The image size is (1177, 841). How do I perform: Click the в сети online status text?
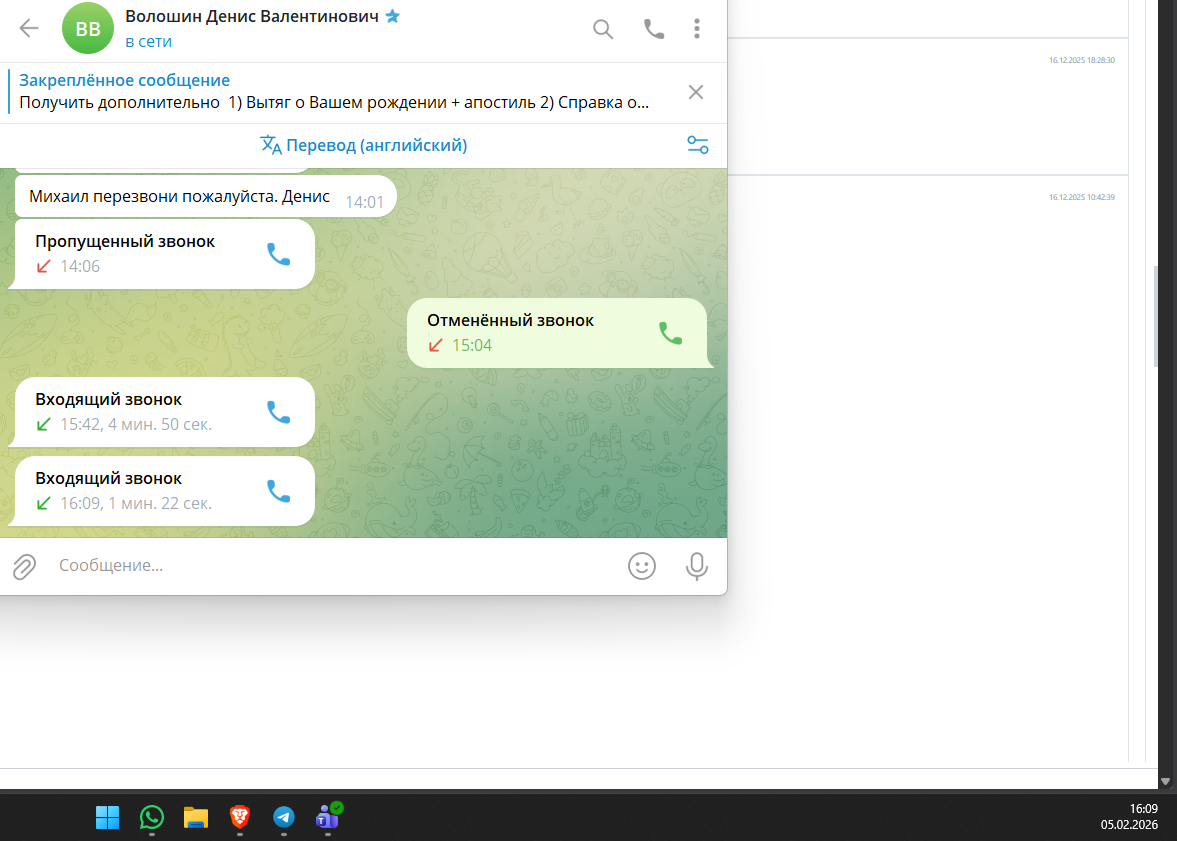point(149,42)
